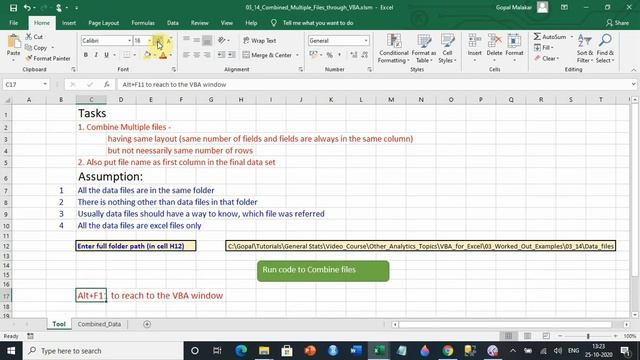Open Sort & Filter menu
Screen dimensions: 640x360
[x=584, y=49]
